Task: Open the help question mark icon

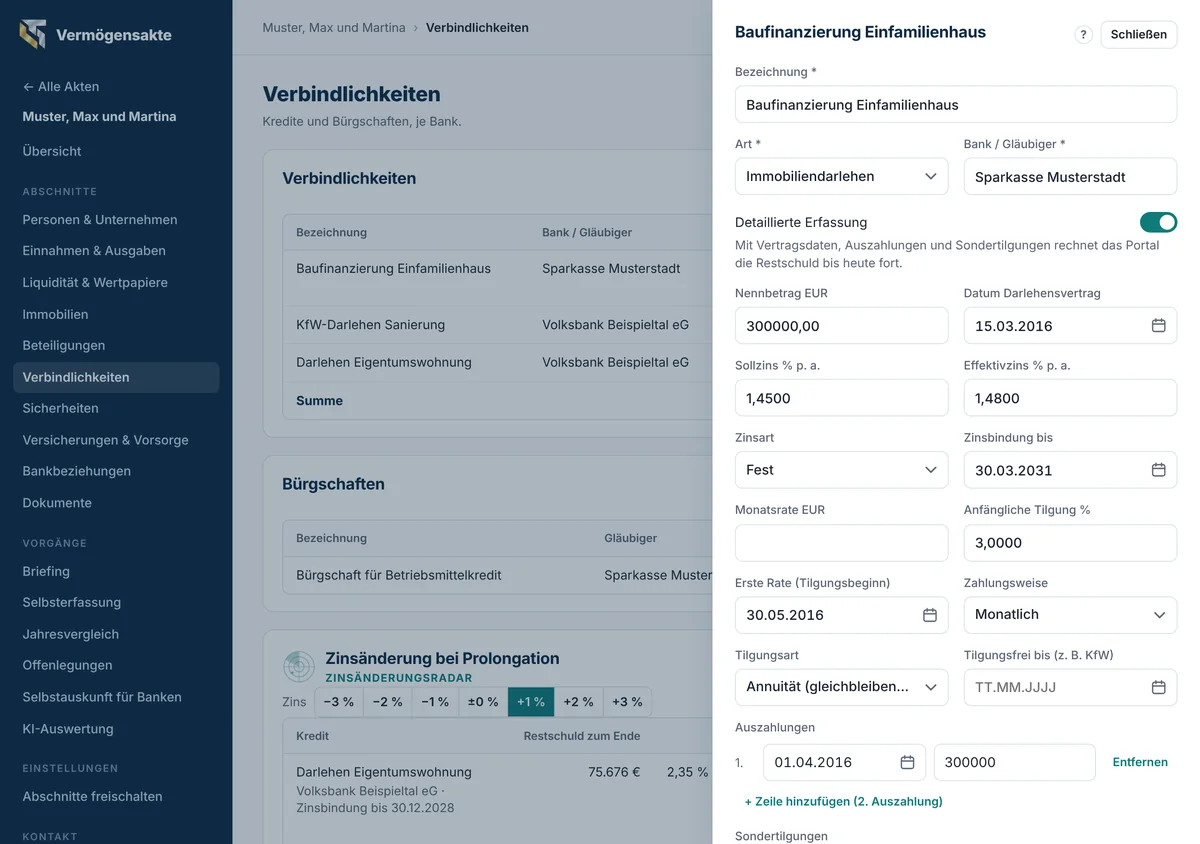Action: [1083, 34]
